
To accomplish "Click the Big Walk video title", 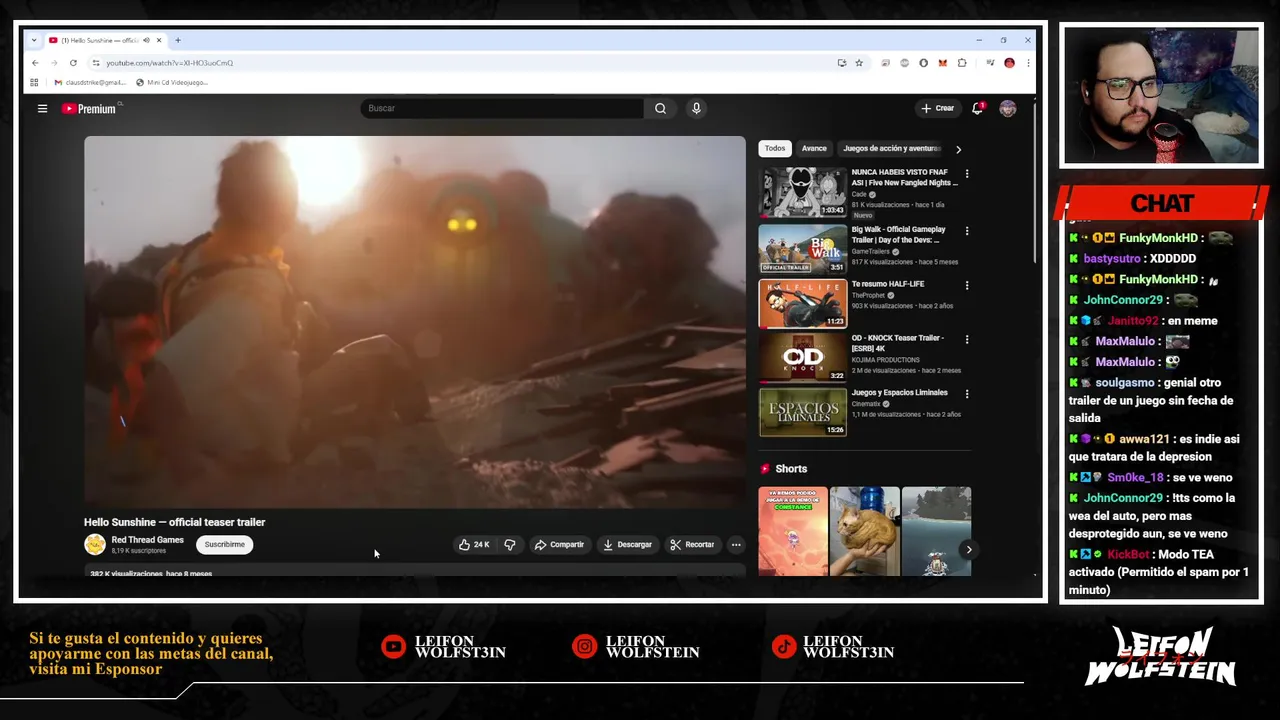I will pos(898,235).
